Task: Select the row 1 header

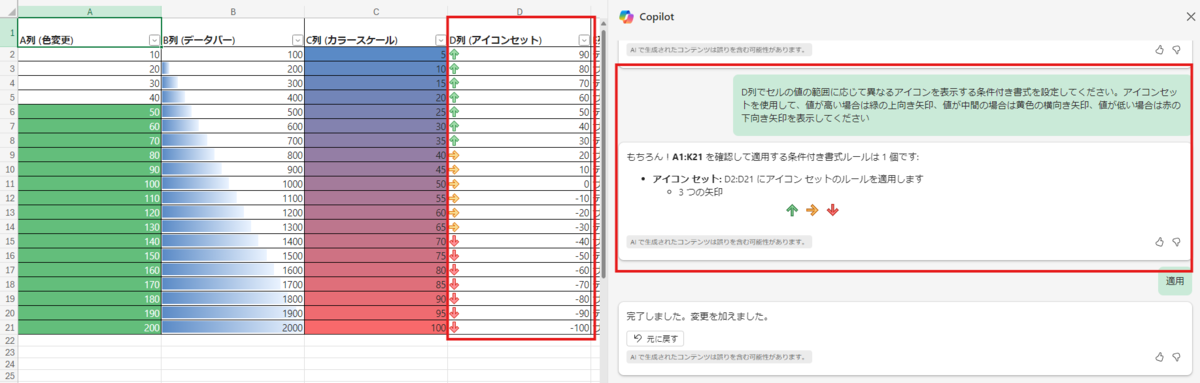Action: (x=9, y=32)
